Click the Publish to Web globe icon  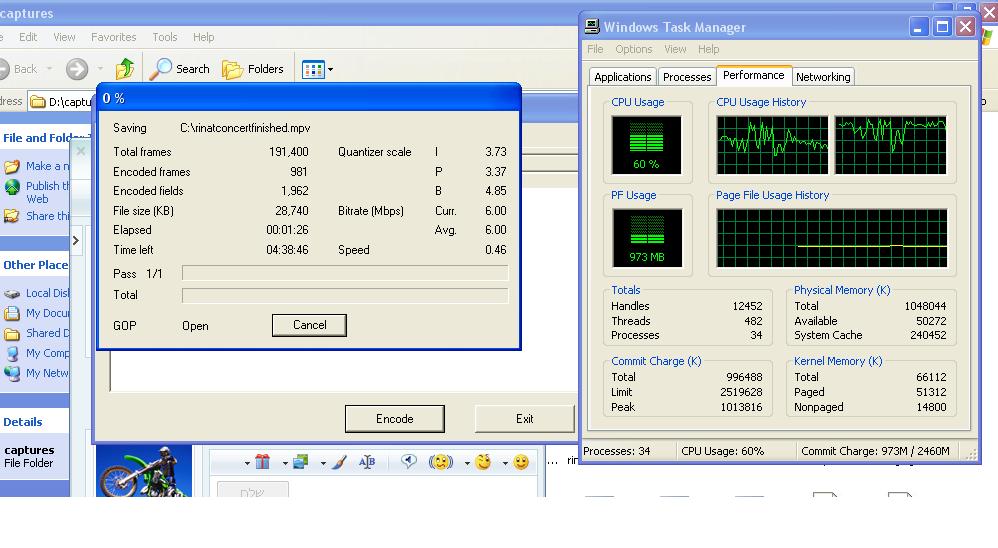[x=12, y=187]
